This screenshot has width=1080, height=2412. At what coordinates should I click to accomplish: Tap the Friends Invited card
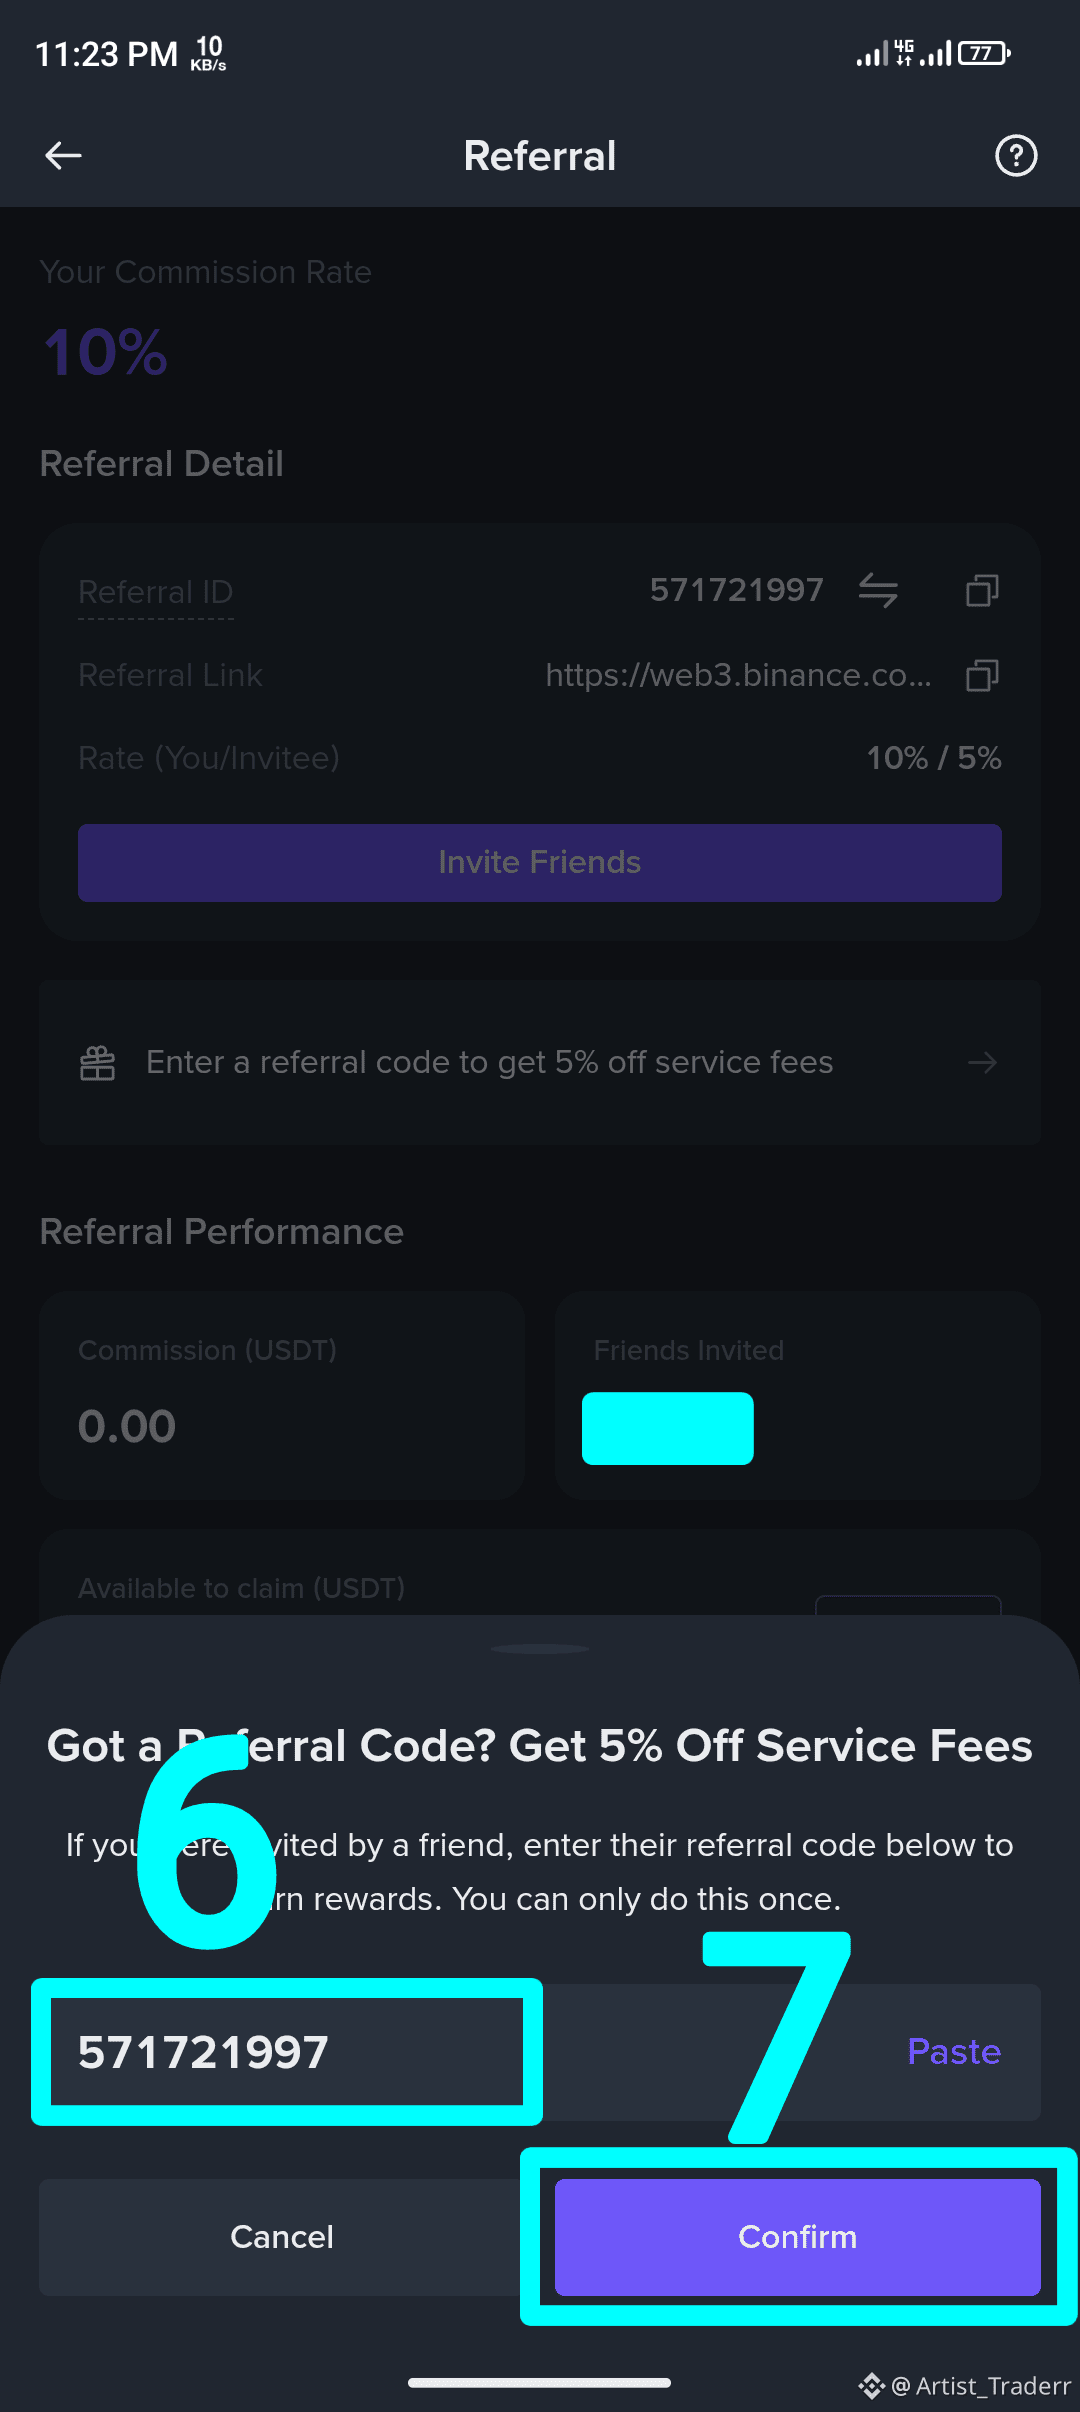point(798,1394)
